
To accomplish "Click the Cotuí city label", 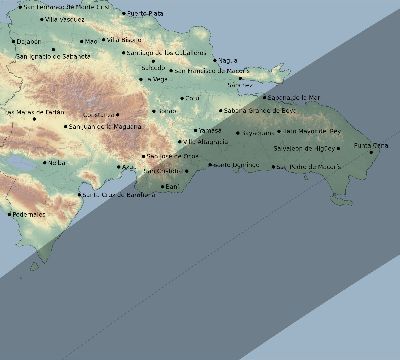I will pos(192,98).
